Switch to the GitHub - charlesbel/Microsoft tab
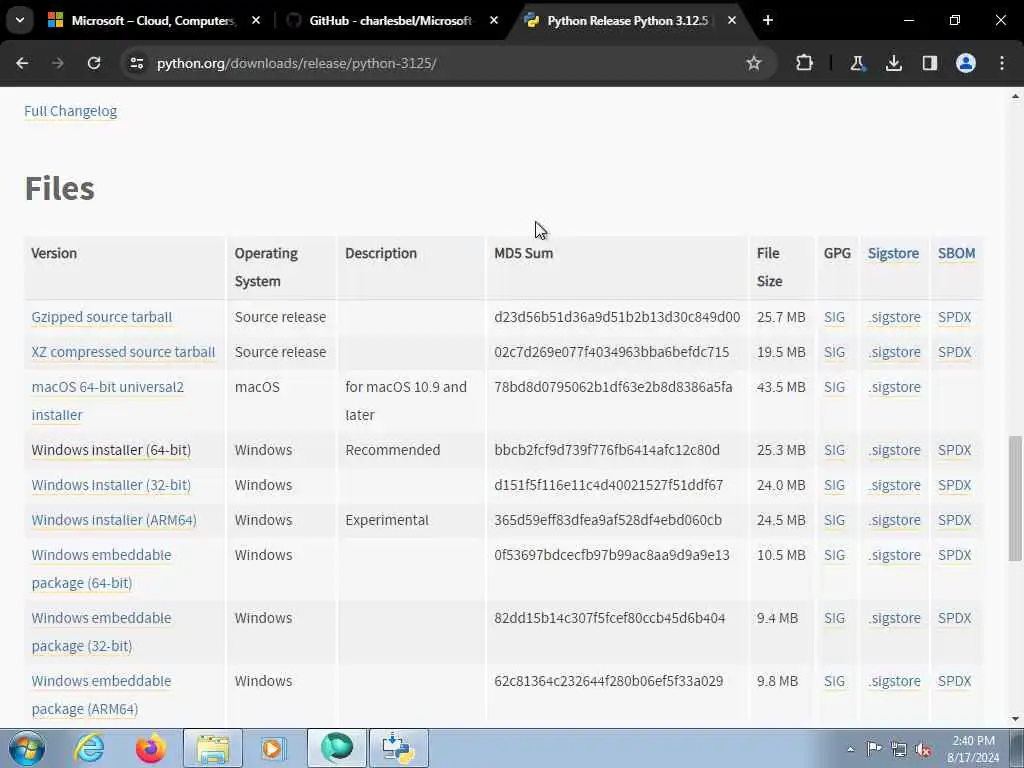 (x=390, y=21)
